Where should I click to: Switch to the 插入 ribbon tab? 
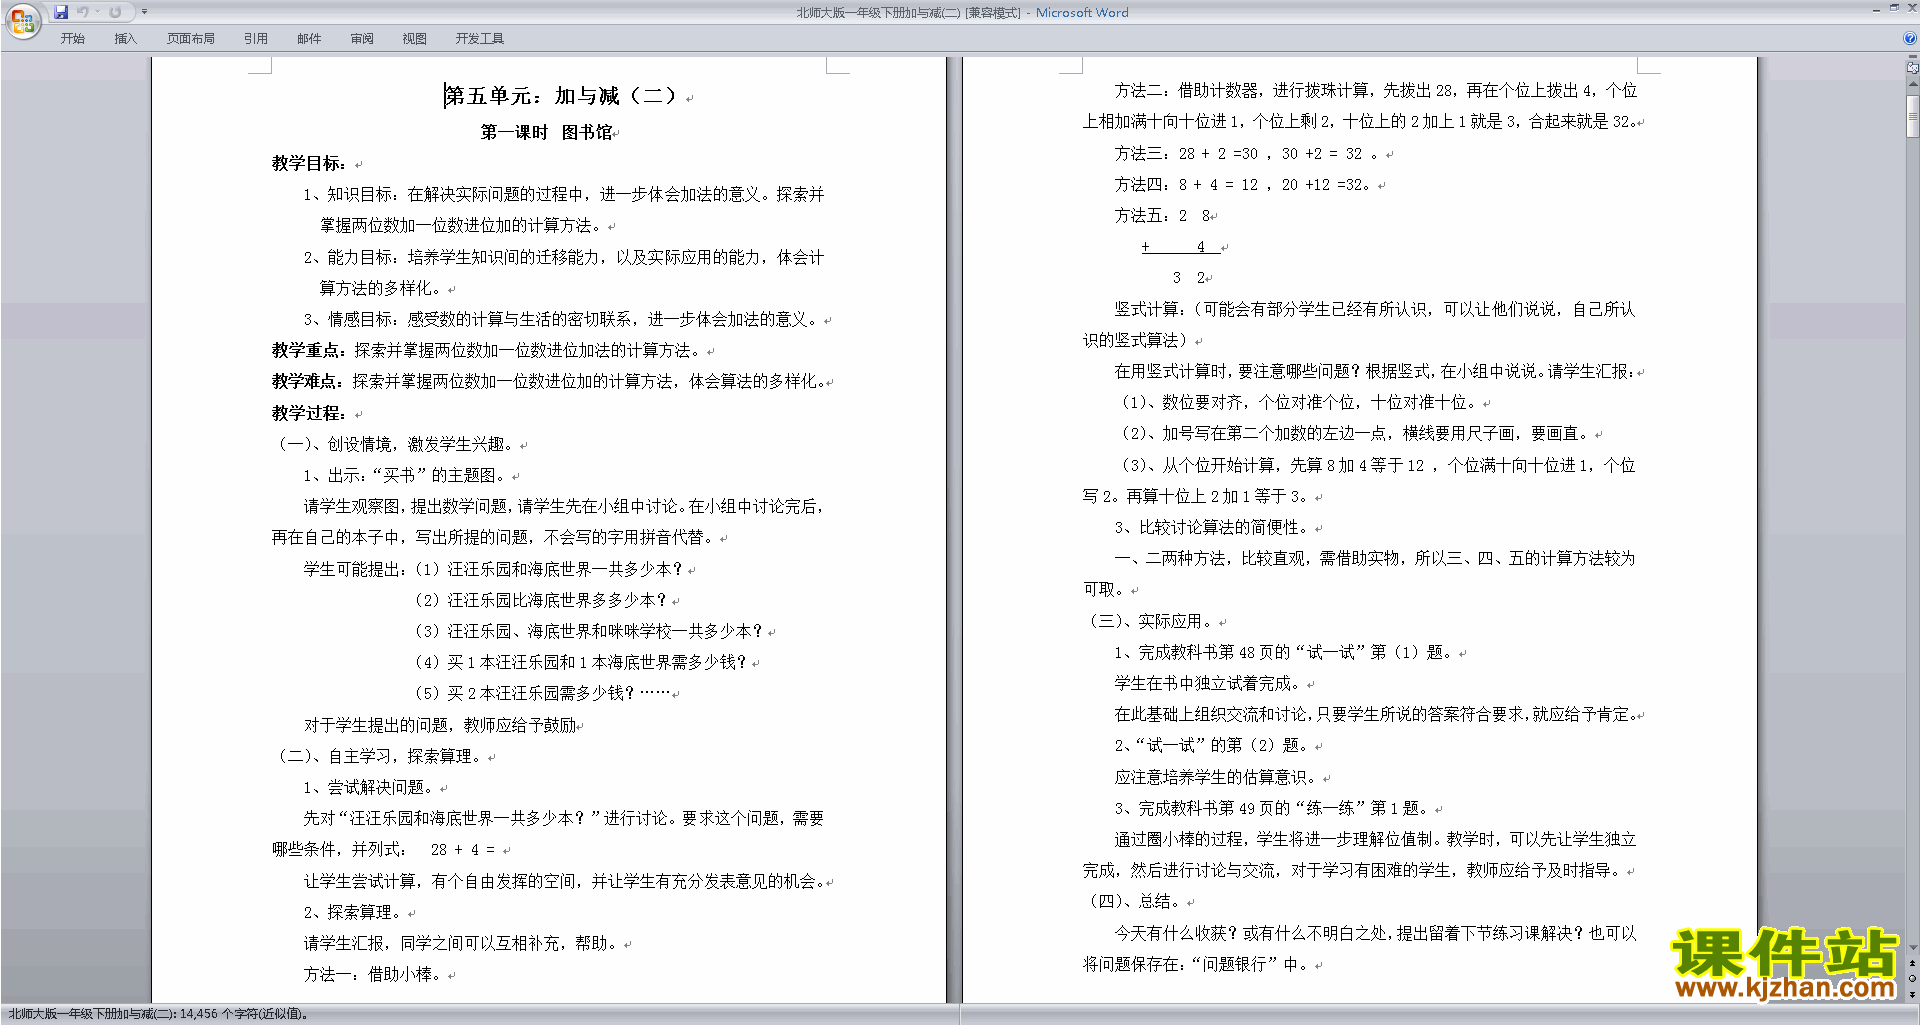[x=125, y=39]
